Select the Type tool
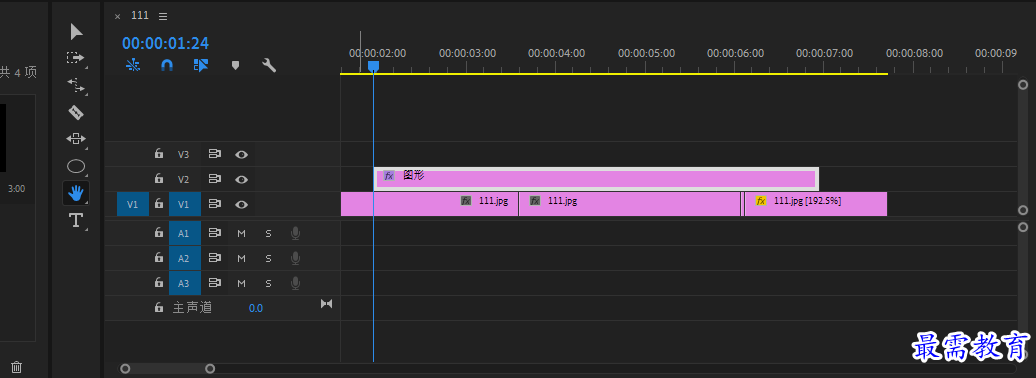The height and width of the screenshot is (378, 1036). [x=76, y=220]
